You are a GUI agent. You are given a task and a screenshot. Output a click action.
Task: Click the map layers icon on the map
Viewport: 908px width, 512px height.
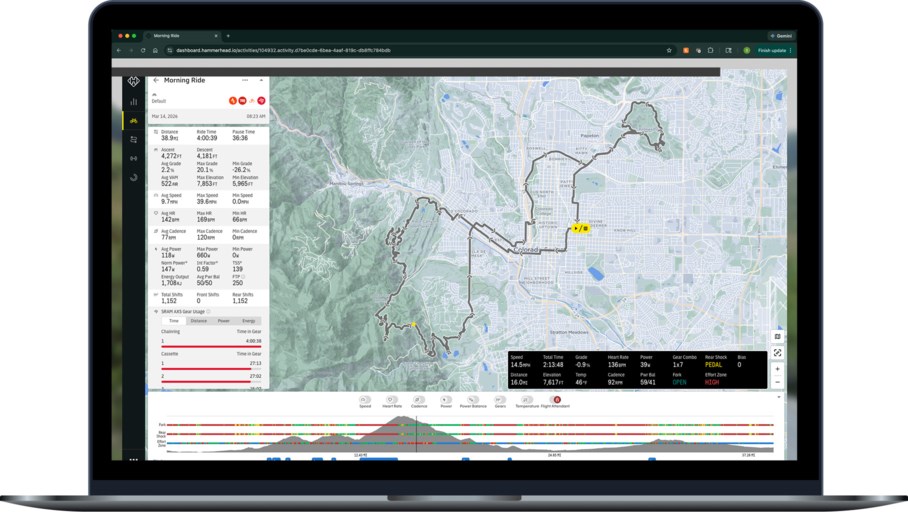777,337
